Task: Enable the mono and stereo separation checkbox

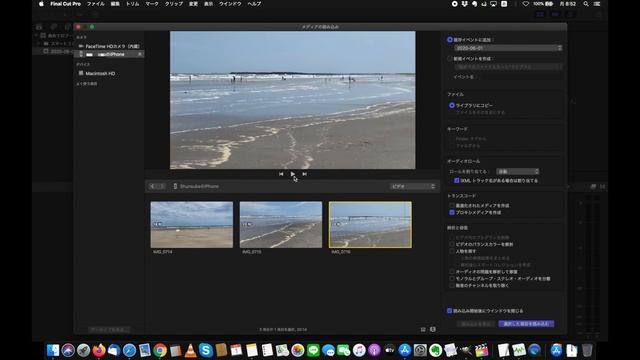Action: click(451, 278)
